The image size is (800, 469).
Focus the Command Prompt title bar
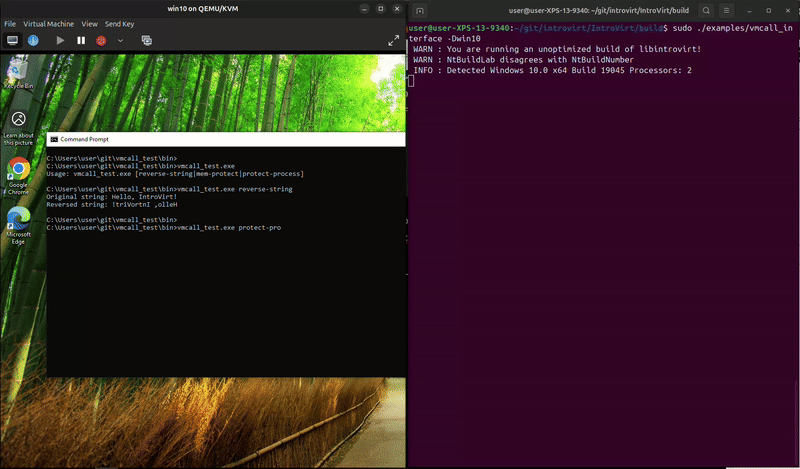tap(200, 139)
